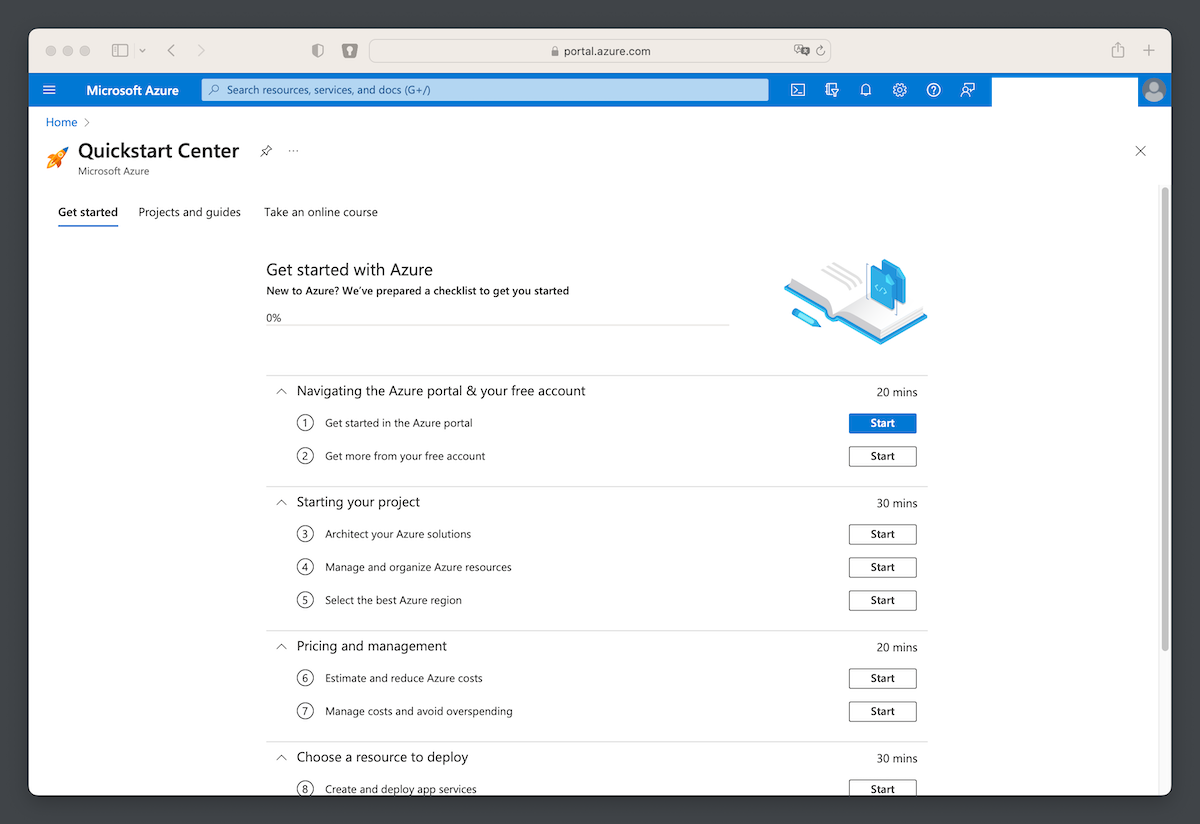Go back in Safari
1200x824 pixels.
pyautogui.click(x=171, y=50)
